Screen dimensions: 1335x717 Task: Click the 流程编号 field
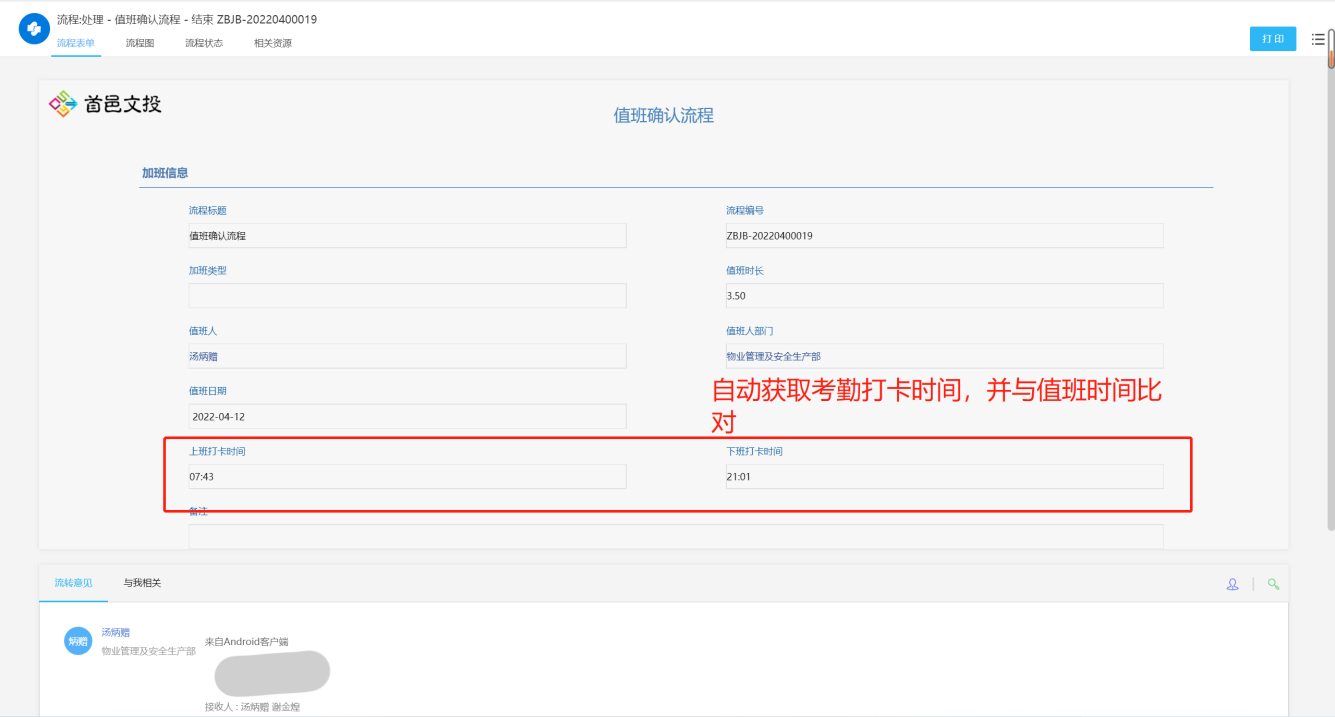944,236
